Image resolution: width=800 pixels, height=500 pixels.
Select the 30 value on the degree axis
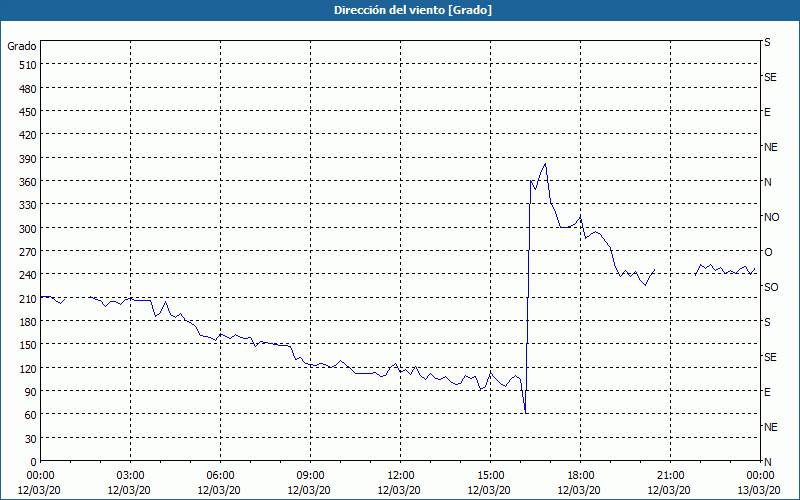(x=31, y=439)
